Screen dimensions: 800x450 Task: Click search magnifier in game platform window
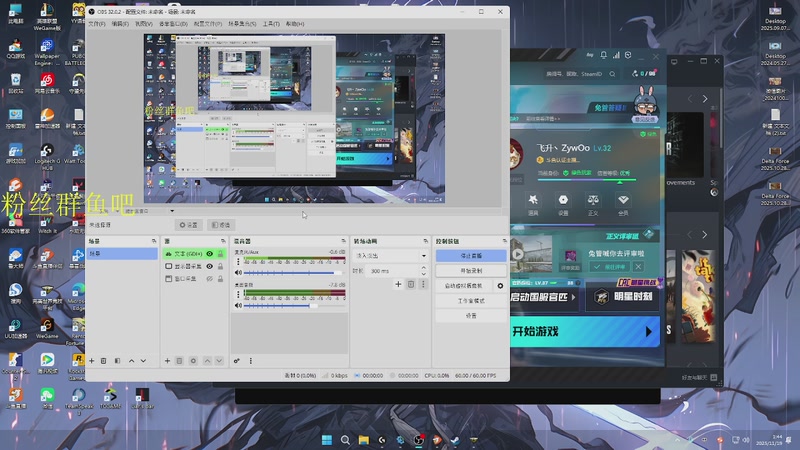tap(612, 74)
